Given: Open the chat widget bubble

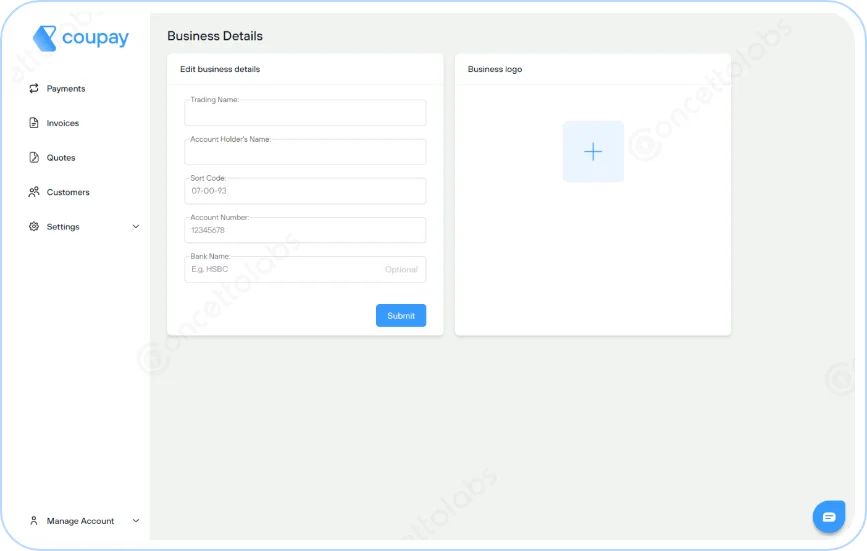Looking at the screenshot, I should pyautogui.click(x=828, y=517).
